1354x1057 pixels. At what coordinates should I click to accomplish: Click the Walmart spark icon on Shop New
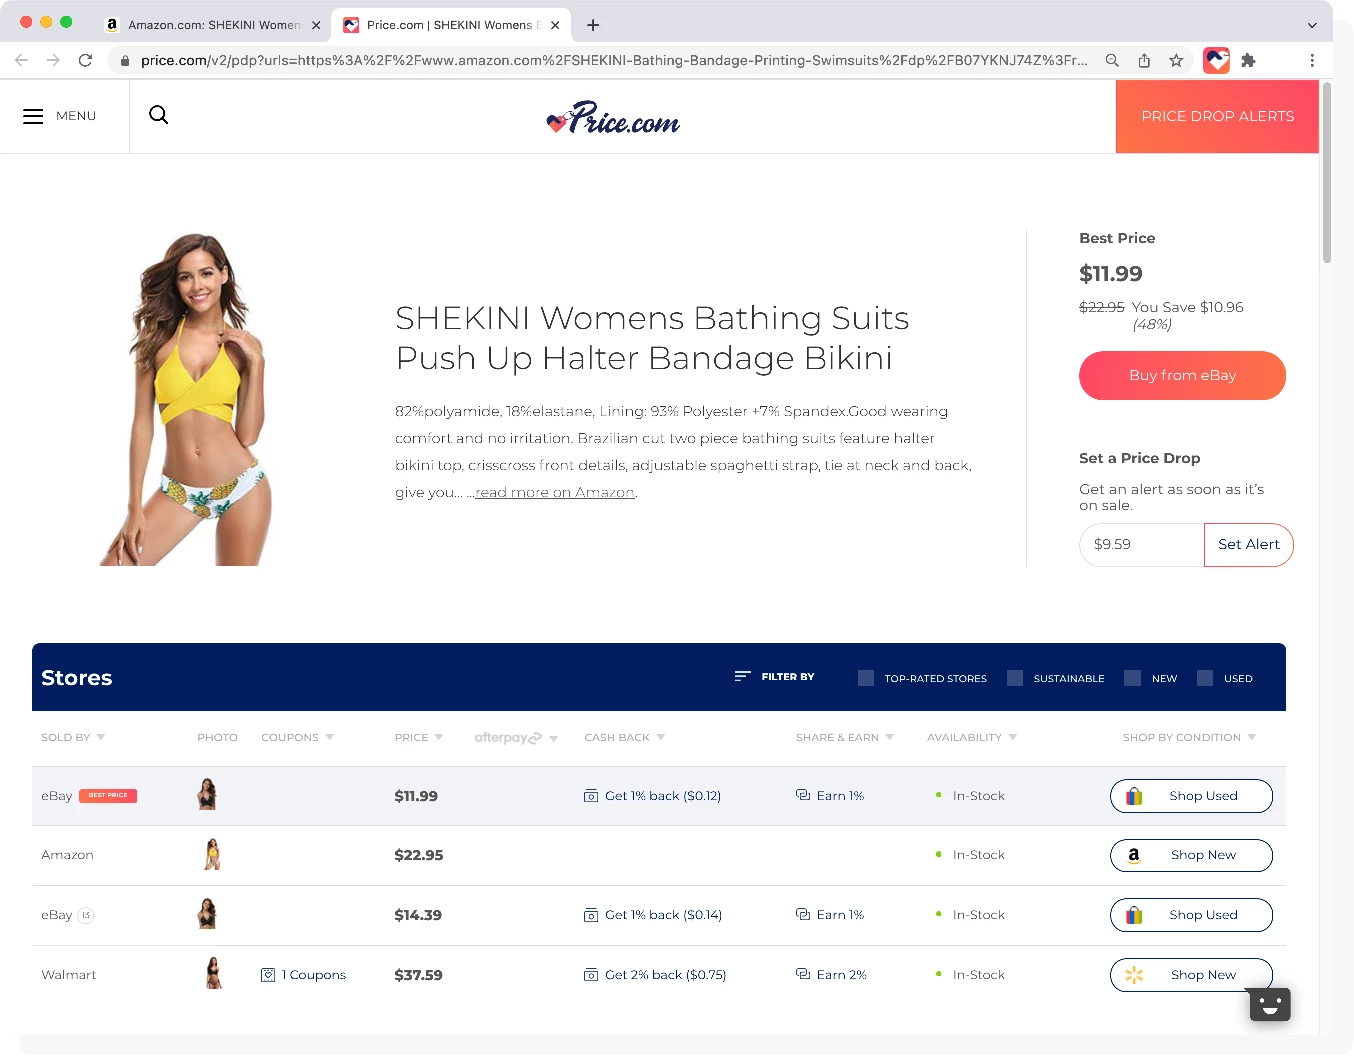[1133, 974]
